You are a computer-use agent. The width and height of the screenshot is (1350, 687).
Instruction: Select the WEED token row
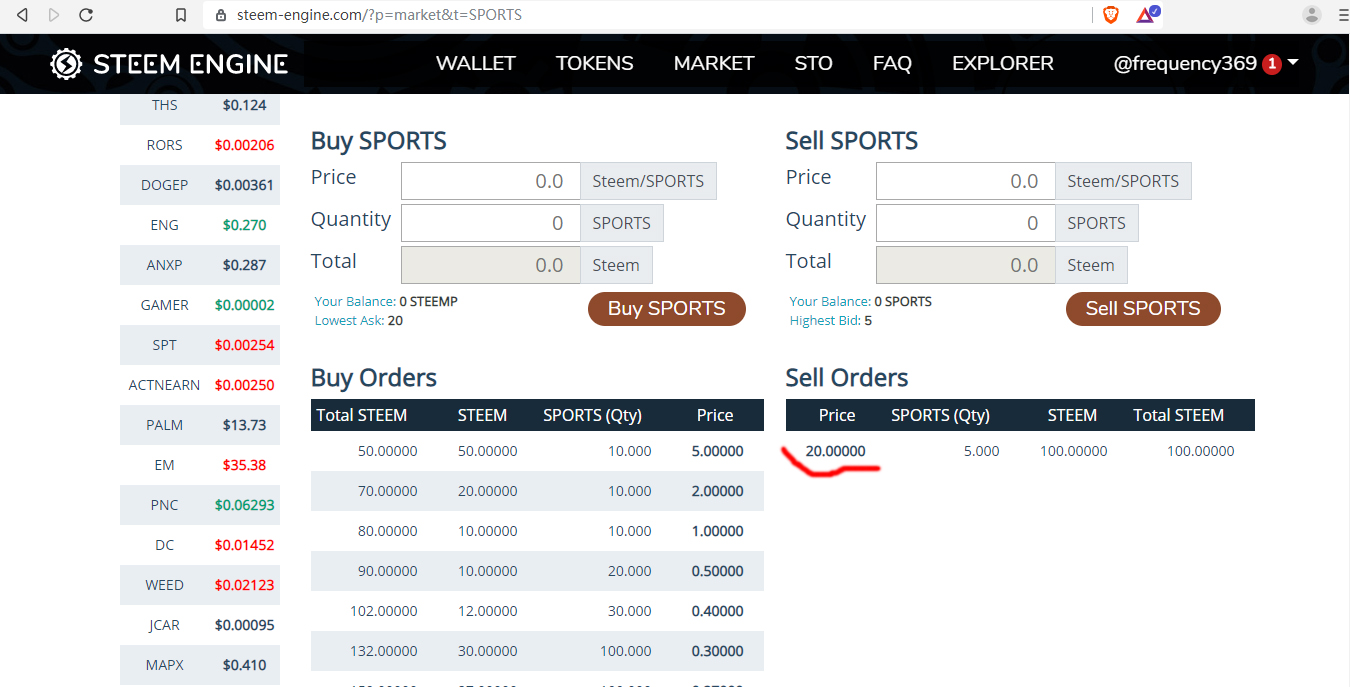pos(200,585)
